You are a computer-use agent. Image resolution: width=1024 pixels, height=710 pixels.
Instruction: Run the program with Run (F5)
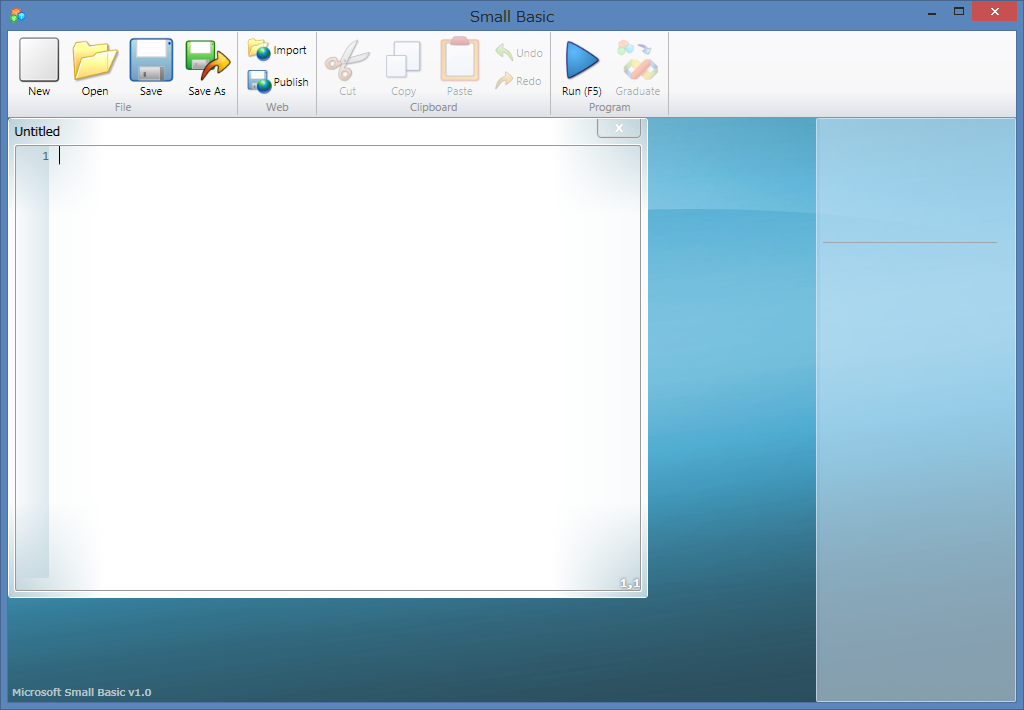coord(582,67)
